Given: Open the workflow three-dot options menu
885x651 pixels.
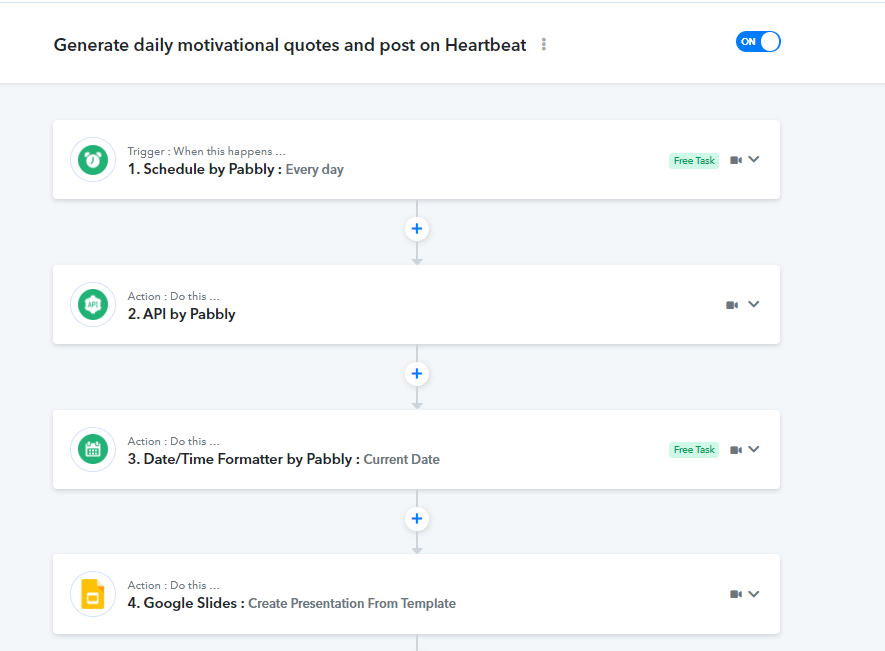Looking at the screenshot, I should [x=544, y=45].
